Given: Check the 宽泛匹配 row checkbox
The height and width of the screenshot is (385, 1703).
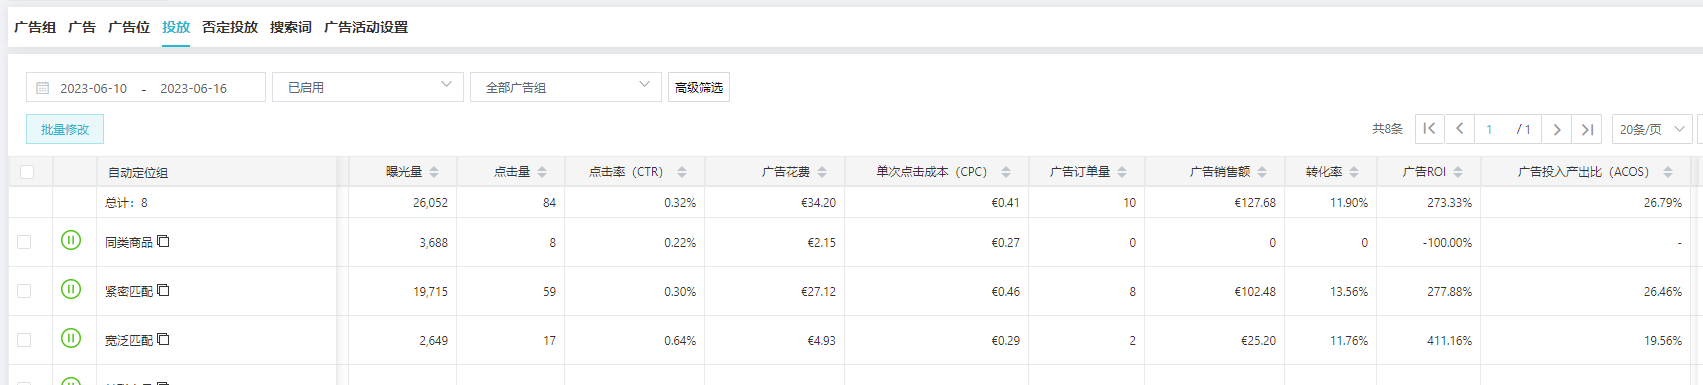Looking at the screenshot, I should click(24, 340).
